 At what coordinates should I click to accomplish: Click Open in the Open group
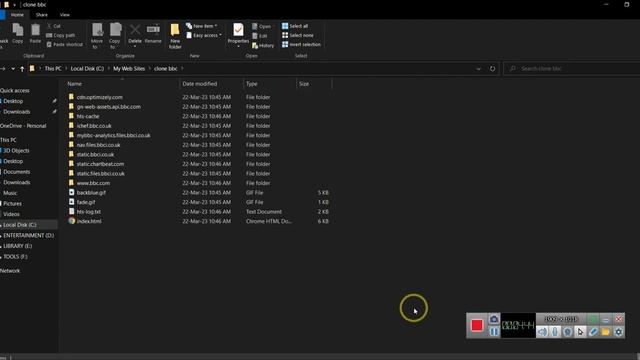pyautogui.click(x=262, y=26)
